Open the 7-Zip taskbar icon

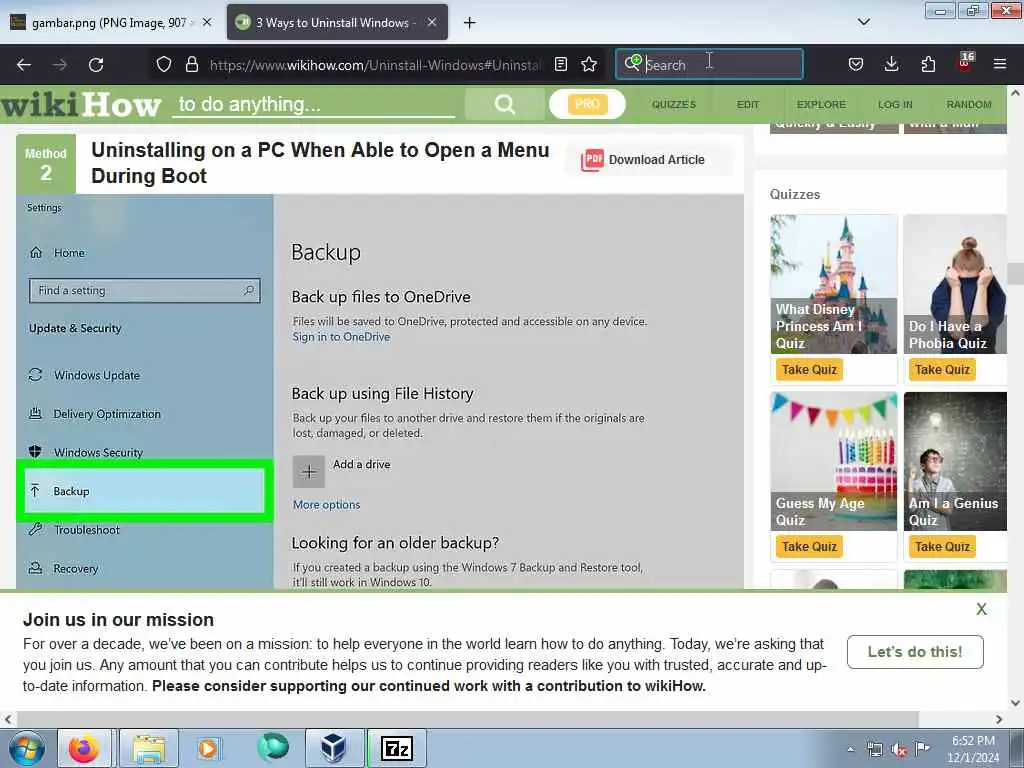coord(397,748)
